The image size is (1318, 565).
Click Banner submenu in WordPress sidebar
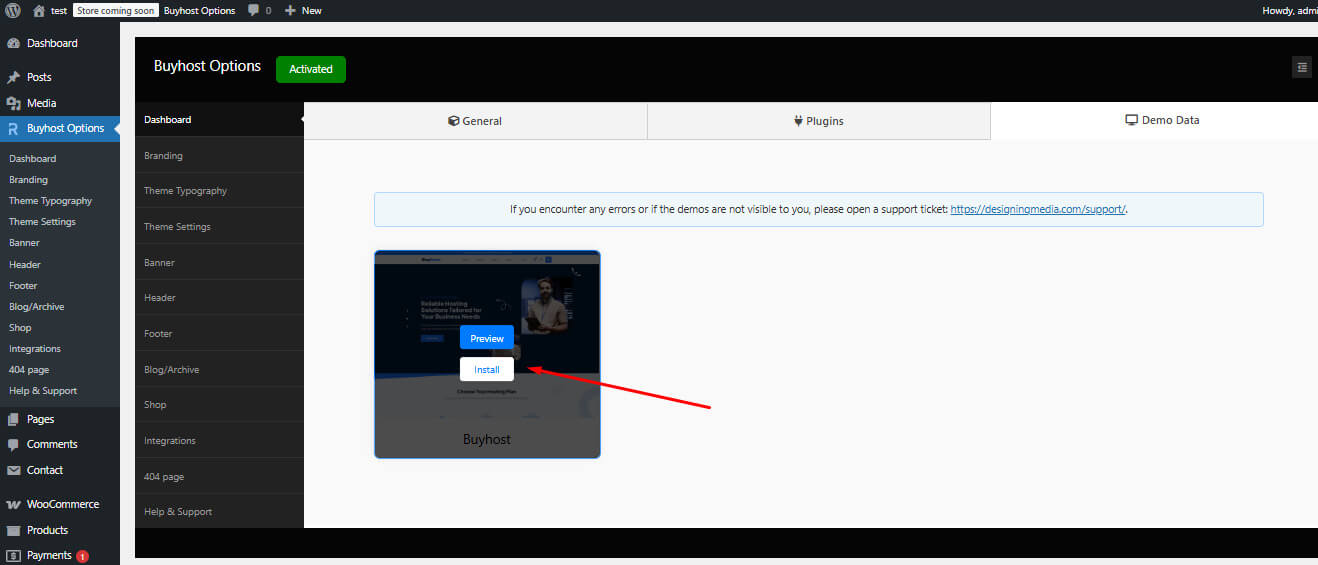coord(24,243)
